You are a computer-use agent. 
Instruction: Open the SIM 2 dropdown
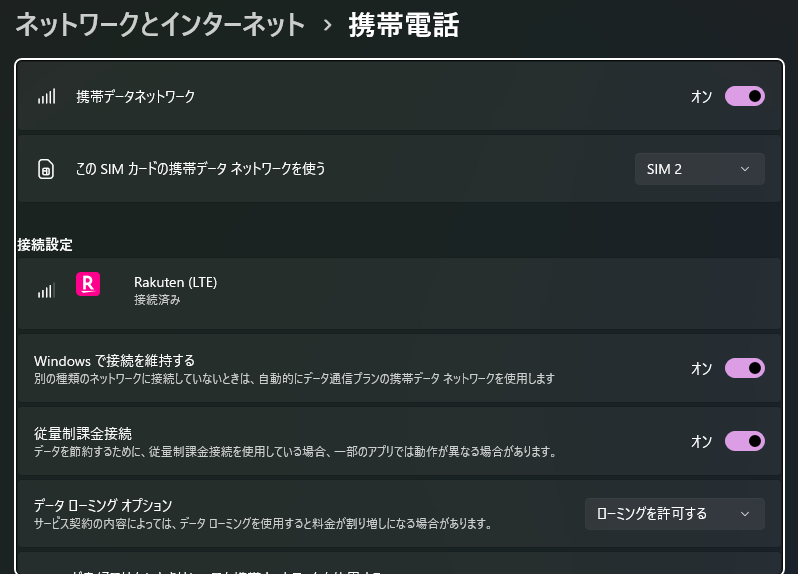click(699, 170)
